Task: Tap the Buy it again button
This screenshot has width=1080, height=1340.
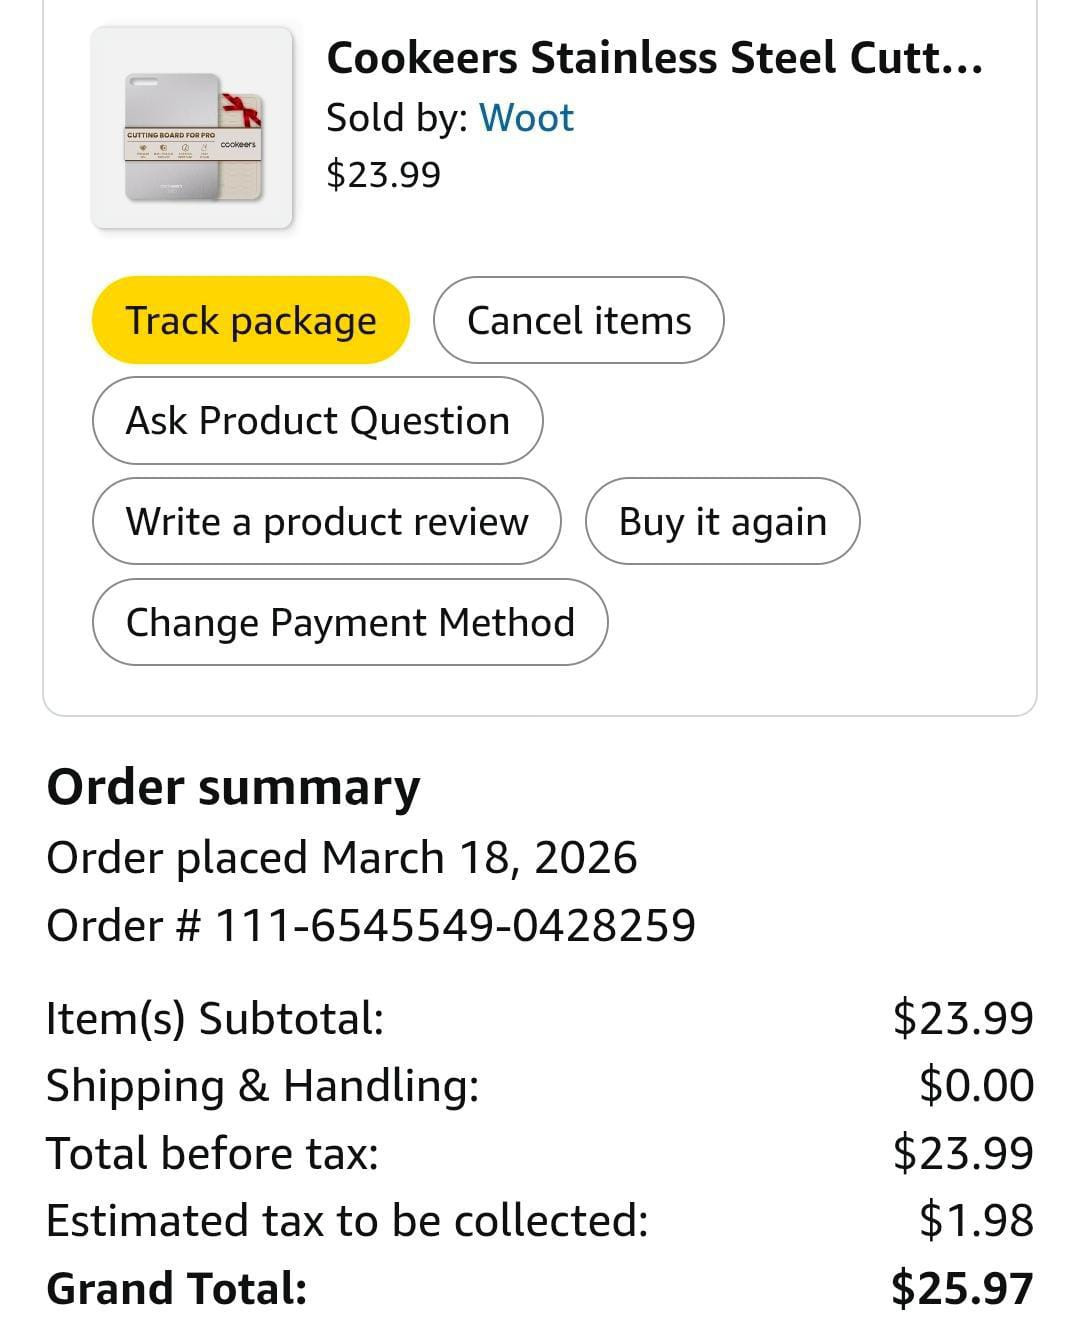Action: pyautogui.click(x=722, y=522)
